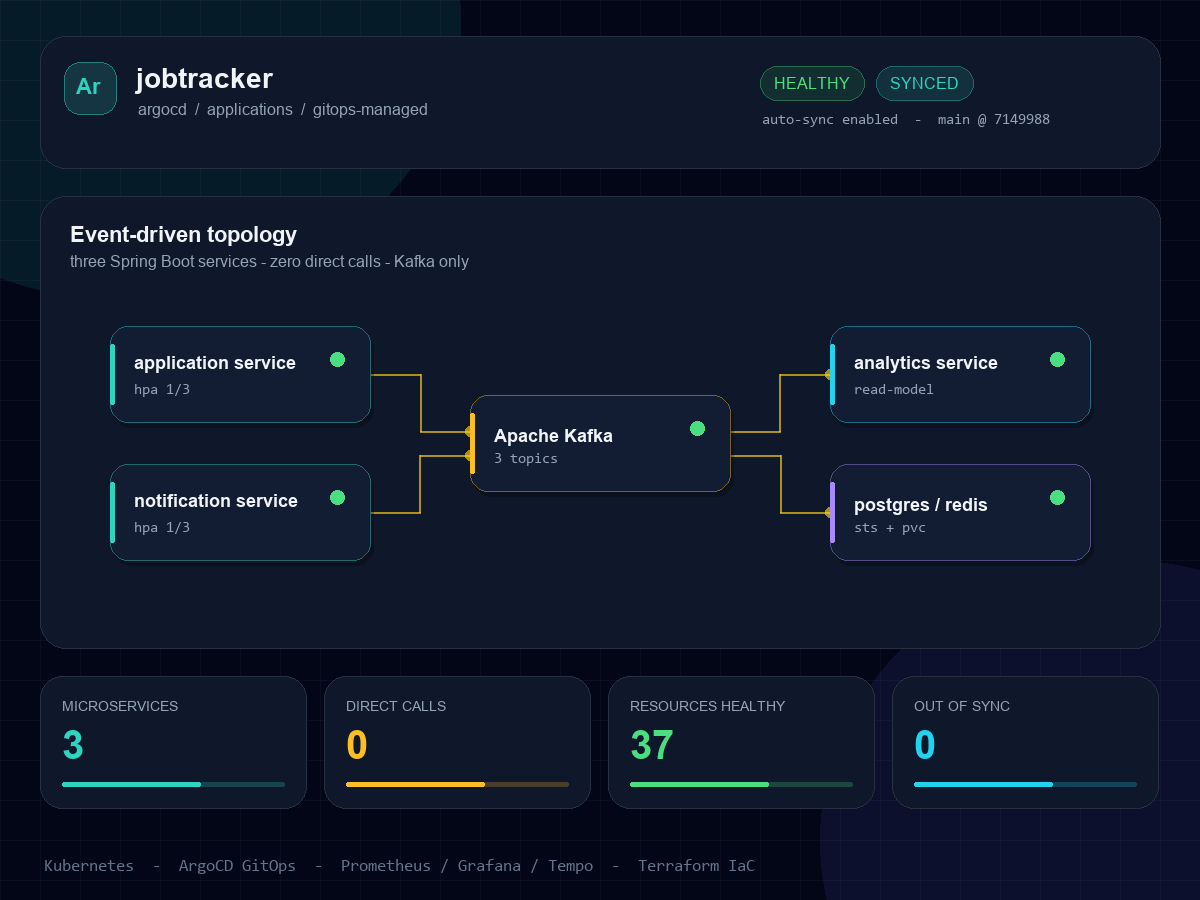Click the green status dot on application service

pyautogui.click(x=337, y=359)
